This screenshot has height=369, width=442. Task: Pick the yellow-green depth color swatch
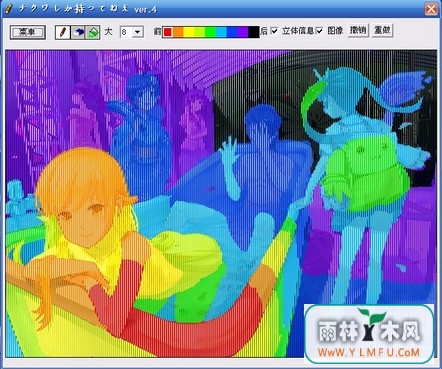pyautogui.click(x=200, y=32)
